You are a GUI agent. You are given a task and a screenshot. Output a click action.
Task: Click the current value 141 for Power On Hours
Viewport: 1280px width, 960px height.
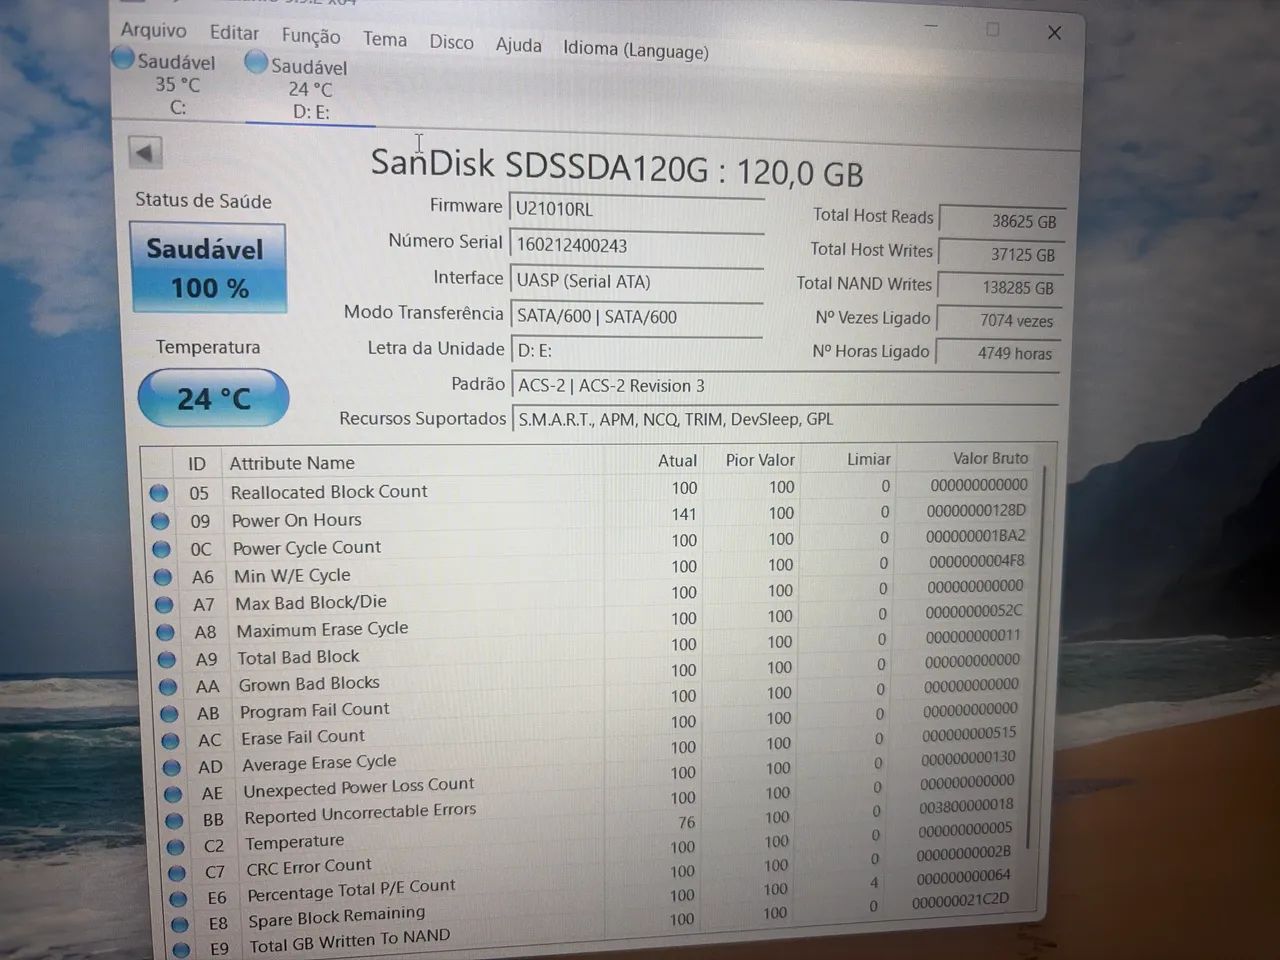tap(684, 514)
